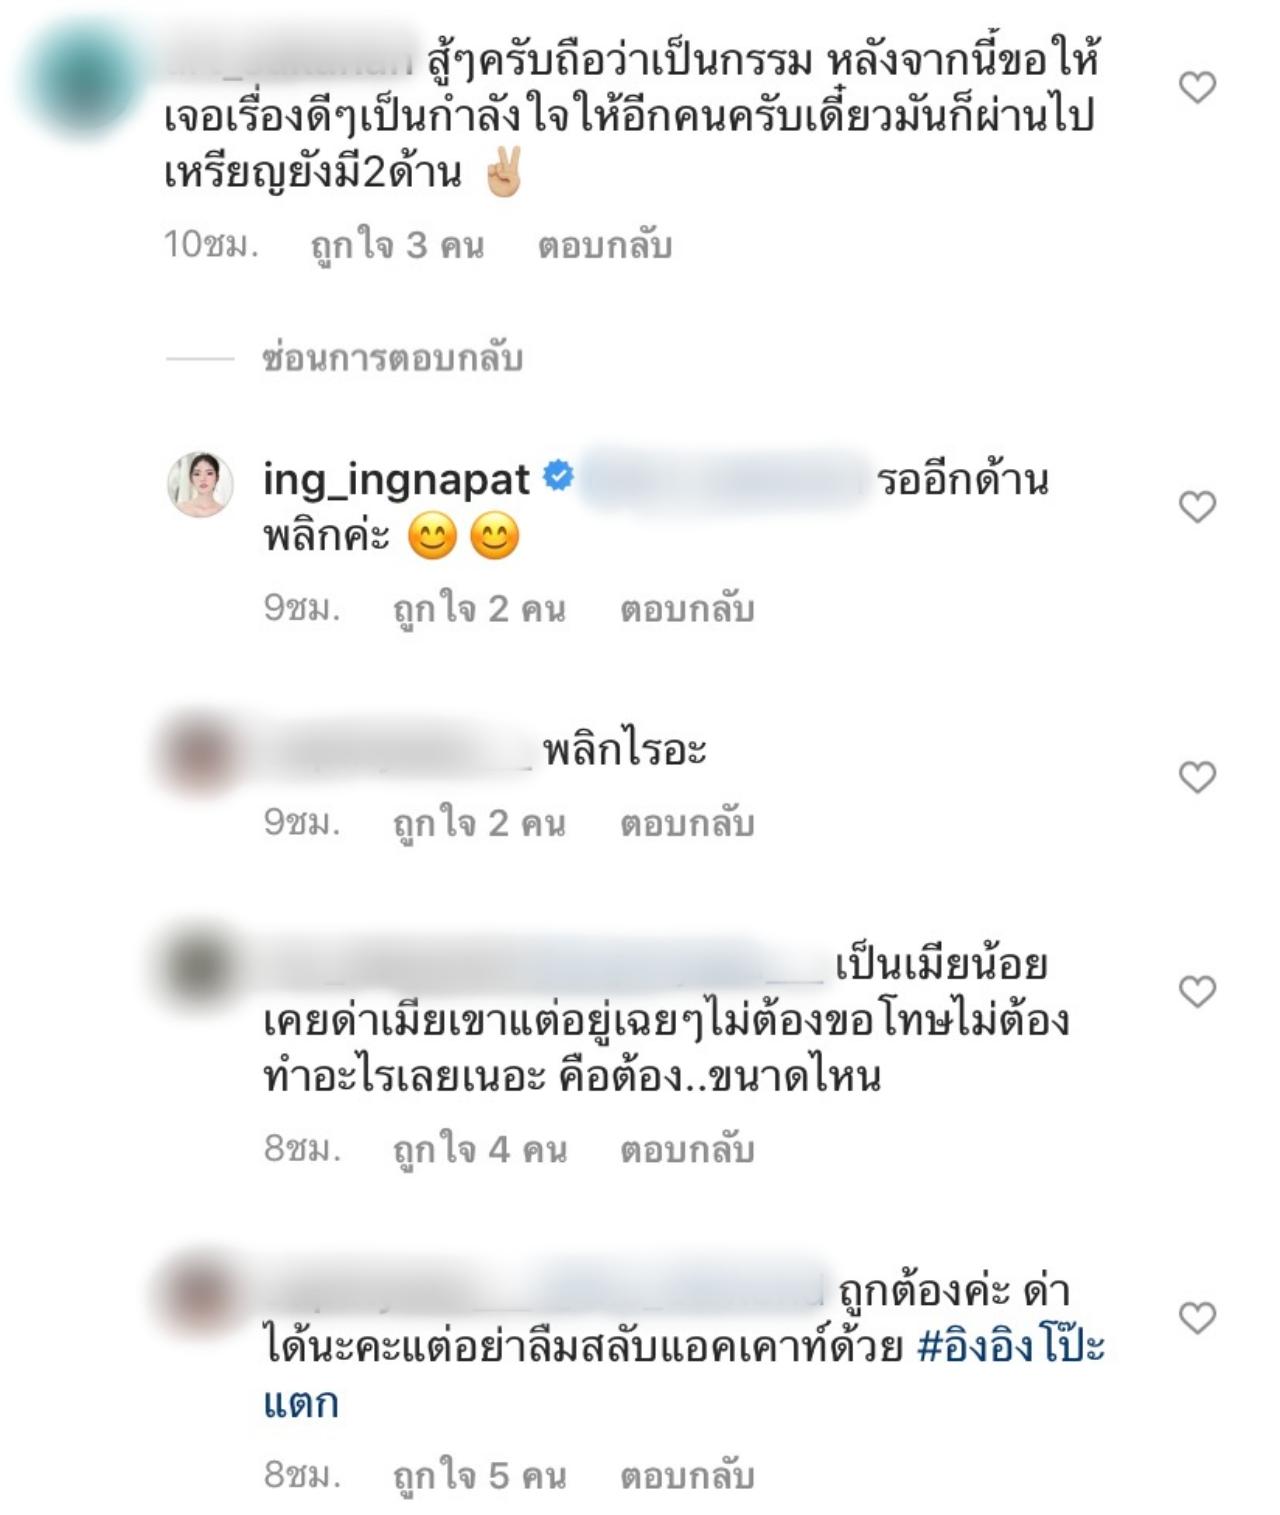Like the top comment about karma
The width and height of the screenshot is (1280, 1515).
point(1197,88)
